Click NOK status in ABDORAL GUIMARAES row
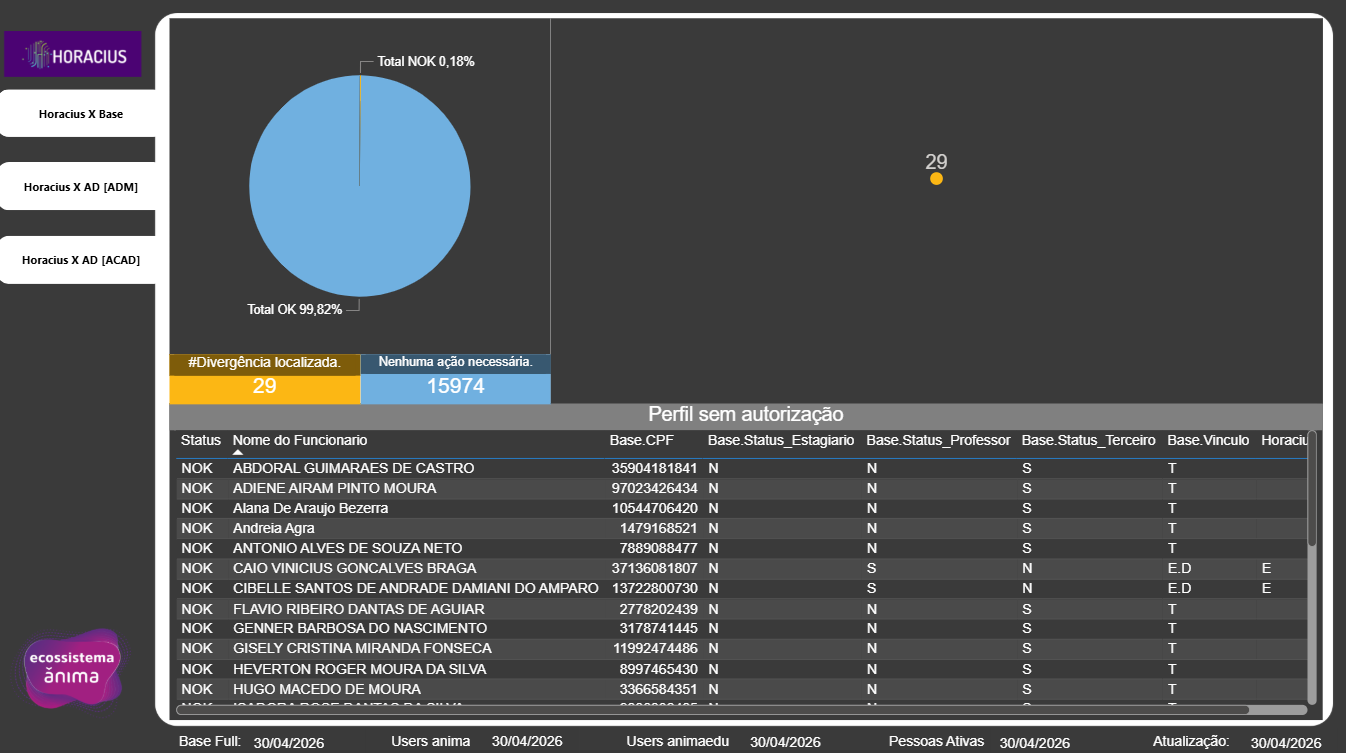The height and width of the screenshot is (753, 1346). pos(197,468)
